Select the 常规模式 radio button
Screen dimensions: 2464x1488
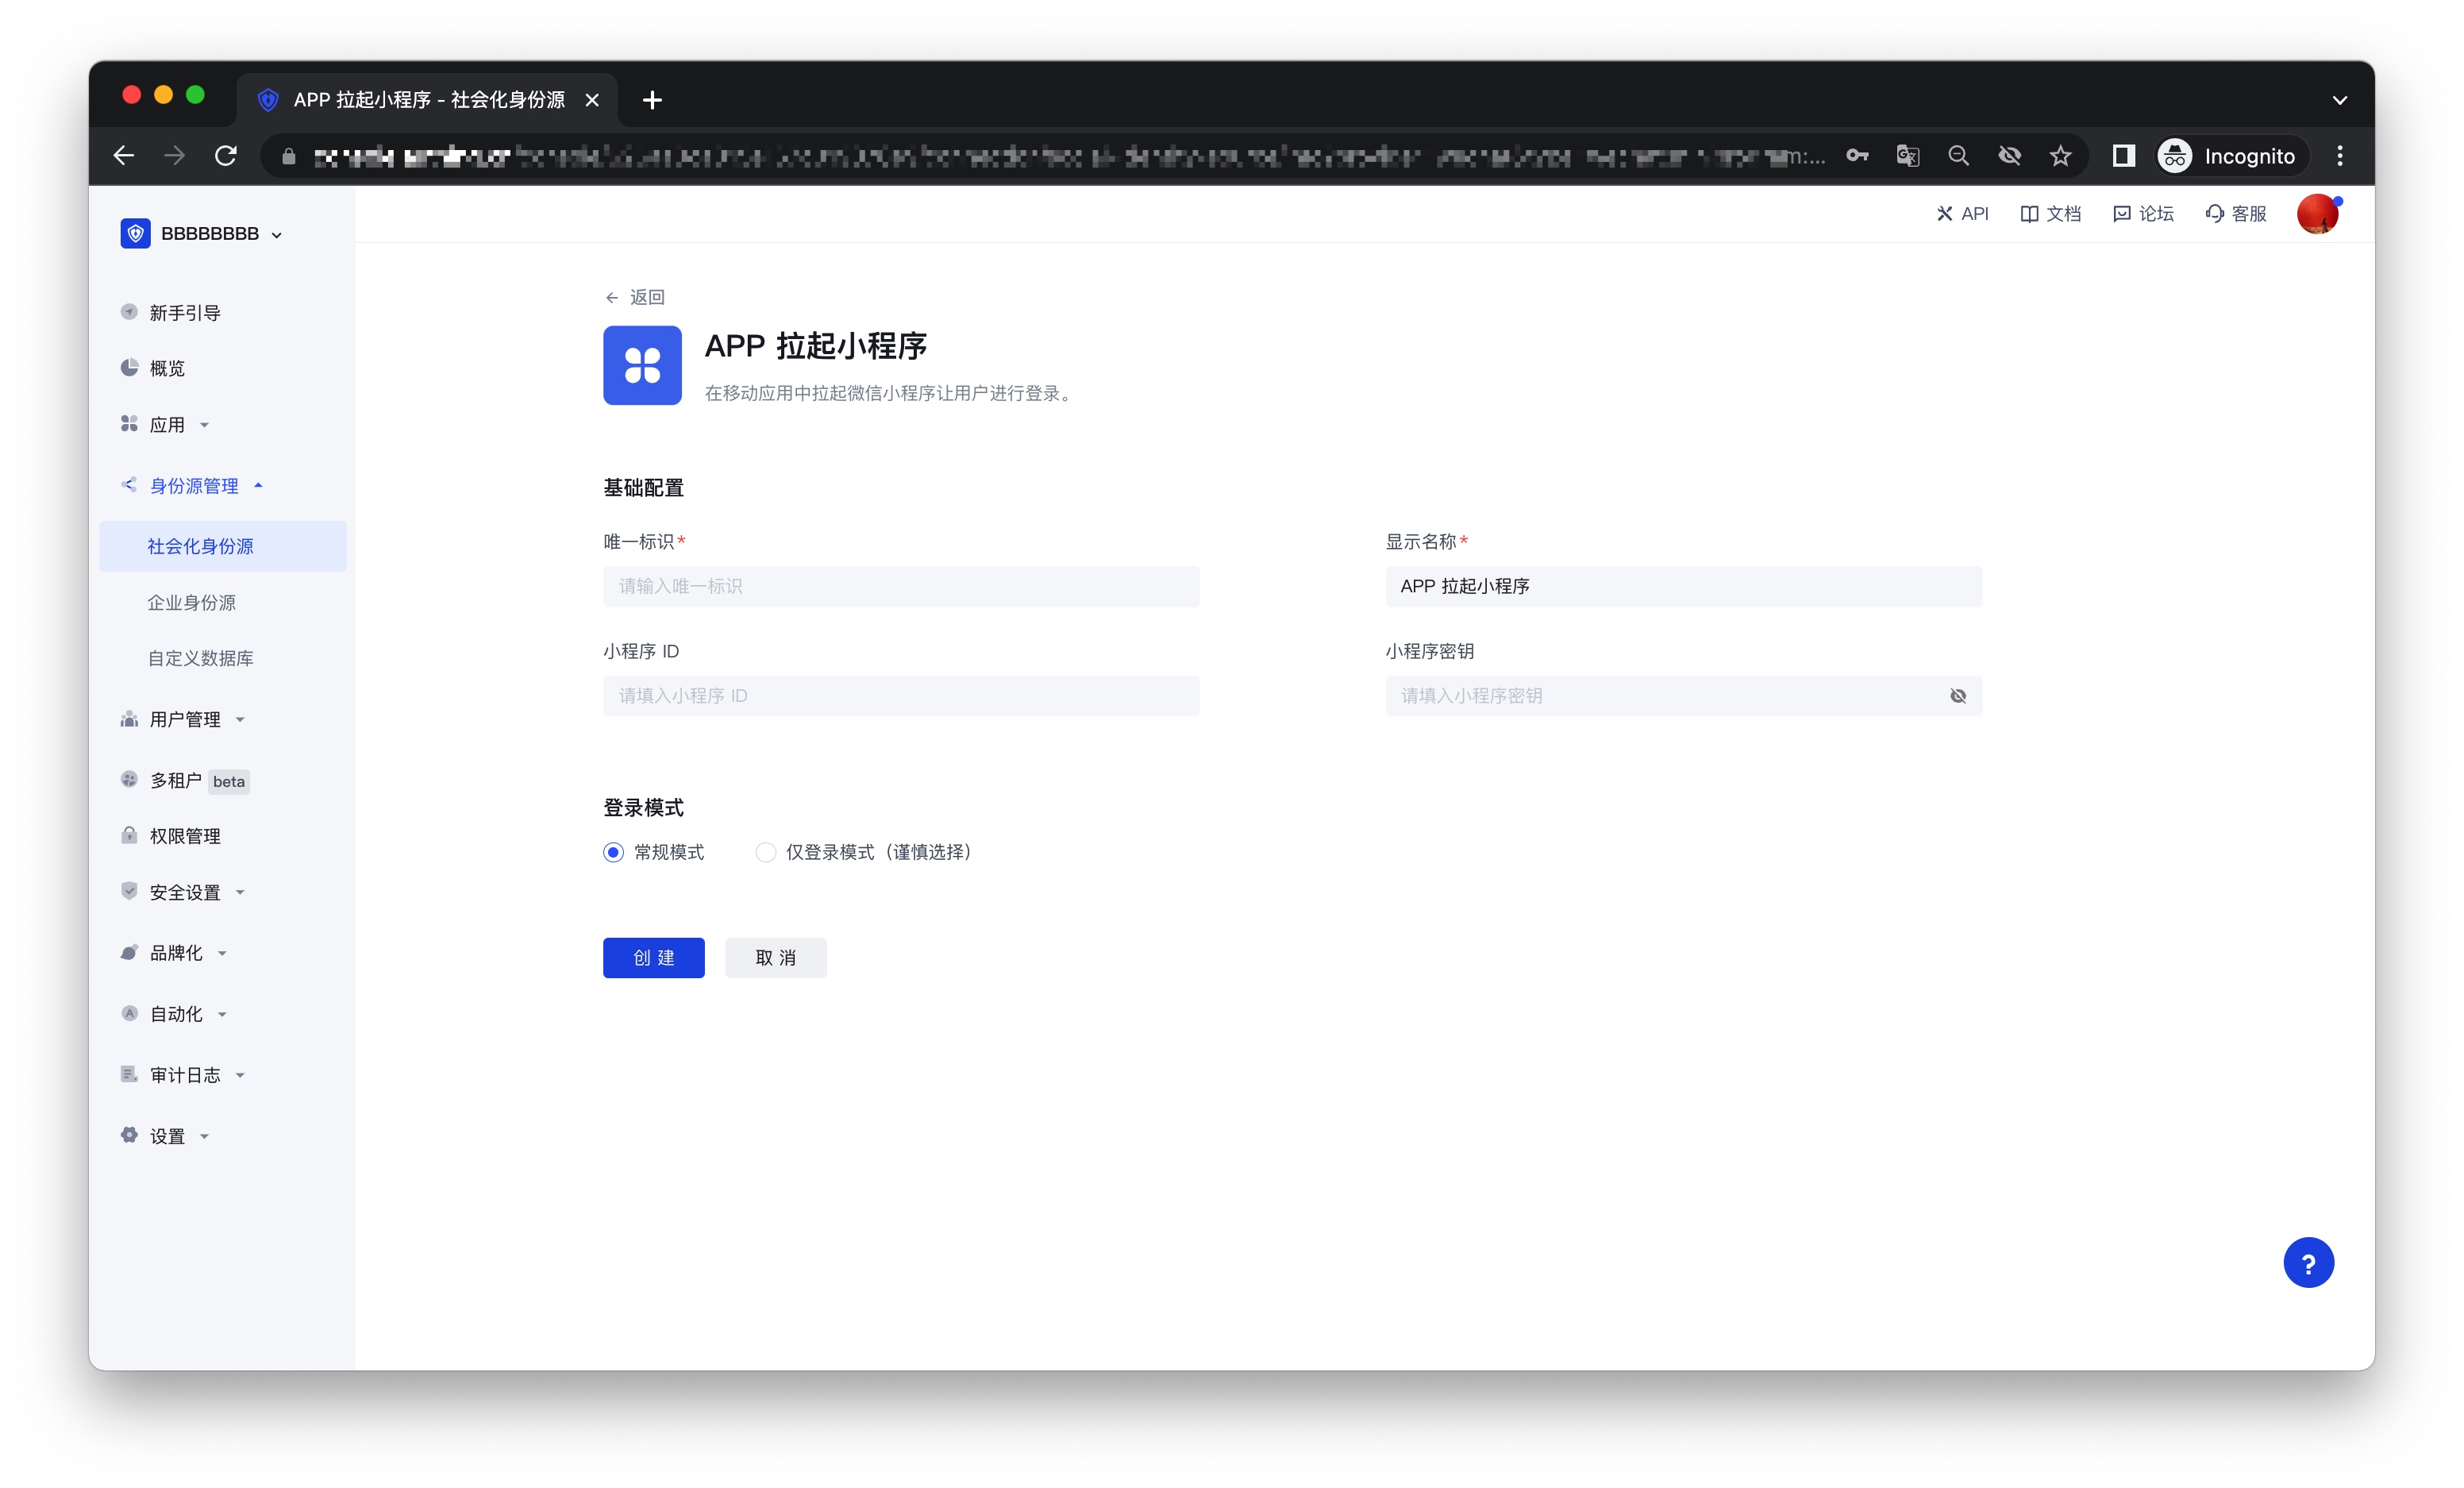(613, 852)
